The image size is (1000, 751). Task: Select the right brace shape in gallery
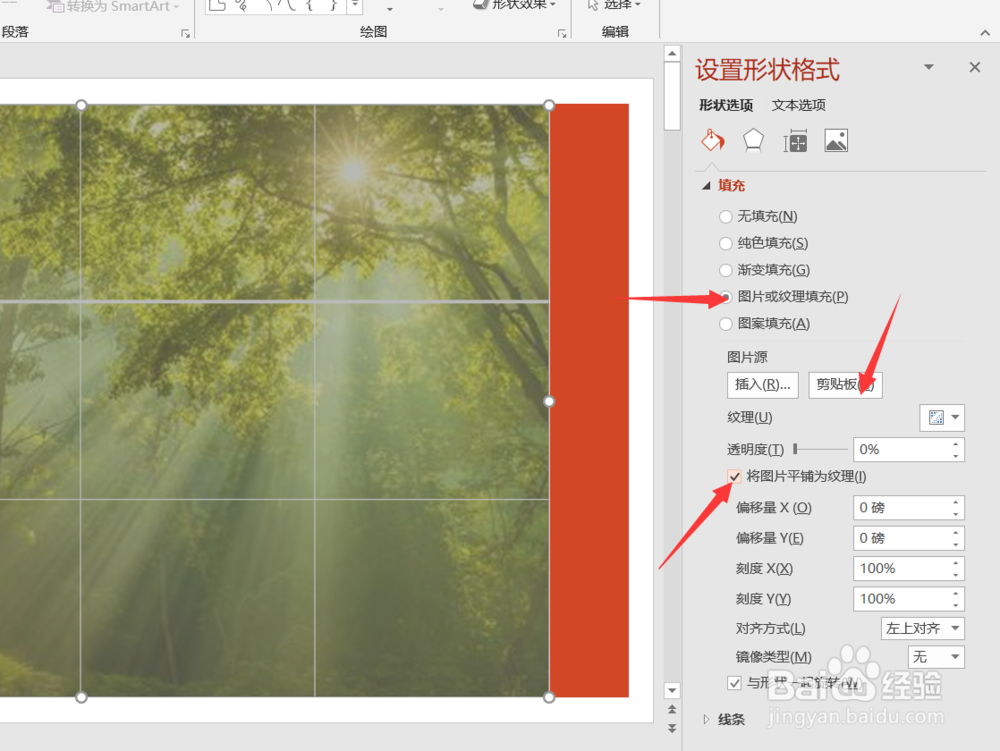pyautogui.click(x=334, y=5)
